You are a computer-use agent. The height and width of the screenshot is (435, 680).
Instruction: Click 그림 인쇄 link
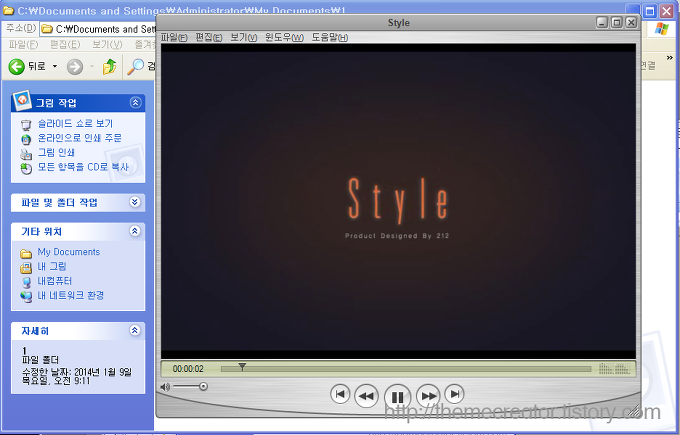pyautogui.click(x=56, y=152)
